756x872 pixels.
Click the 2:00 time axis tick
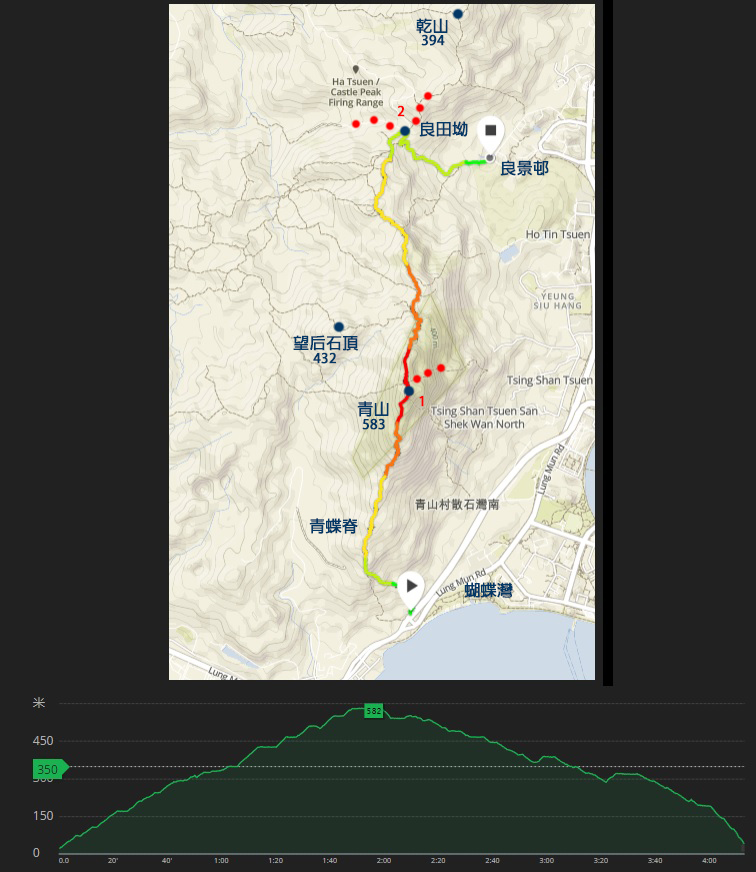click(383, 860)
